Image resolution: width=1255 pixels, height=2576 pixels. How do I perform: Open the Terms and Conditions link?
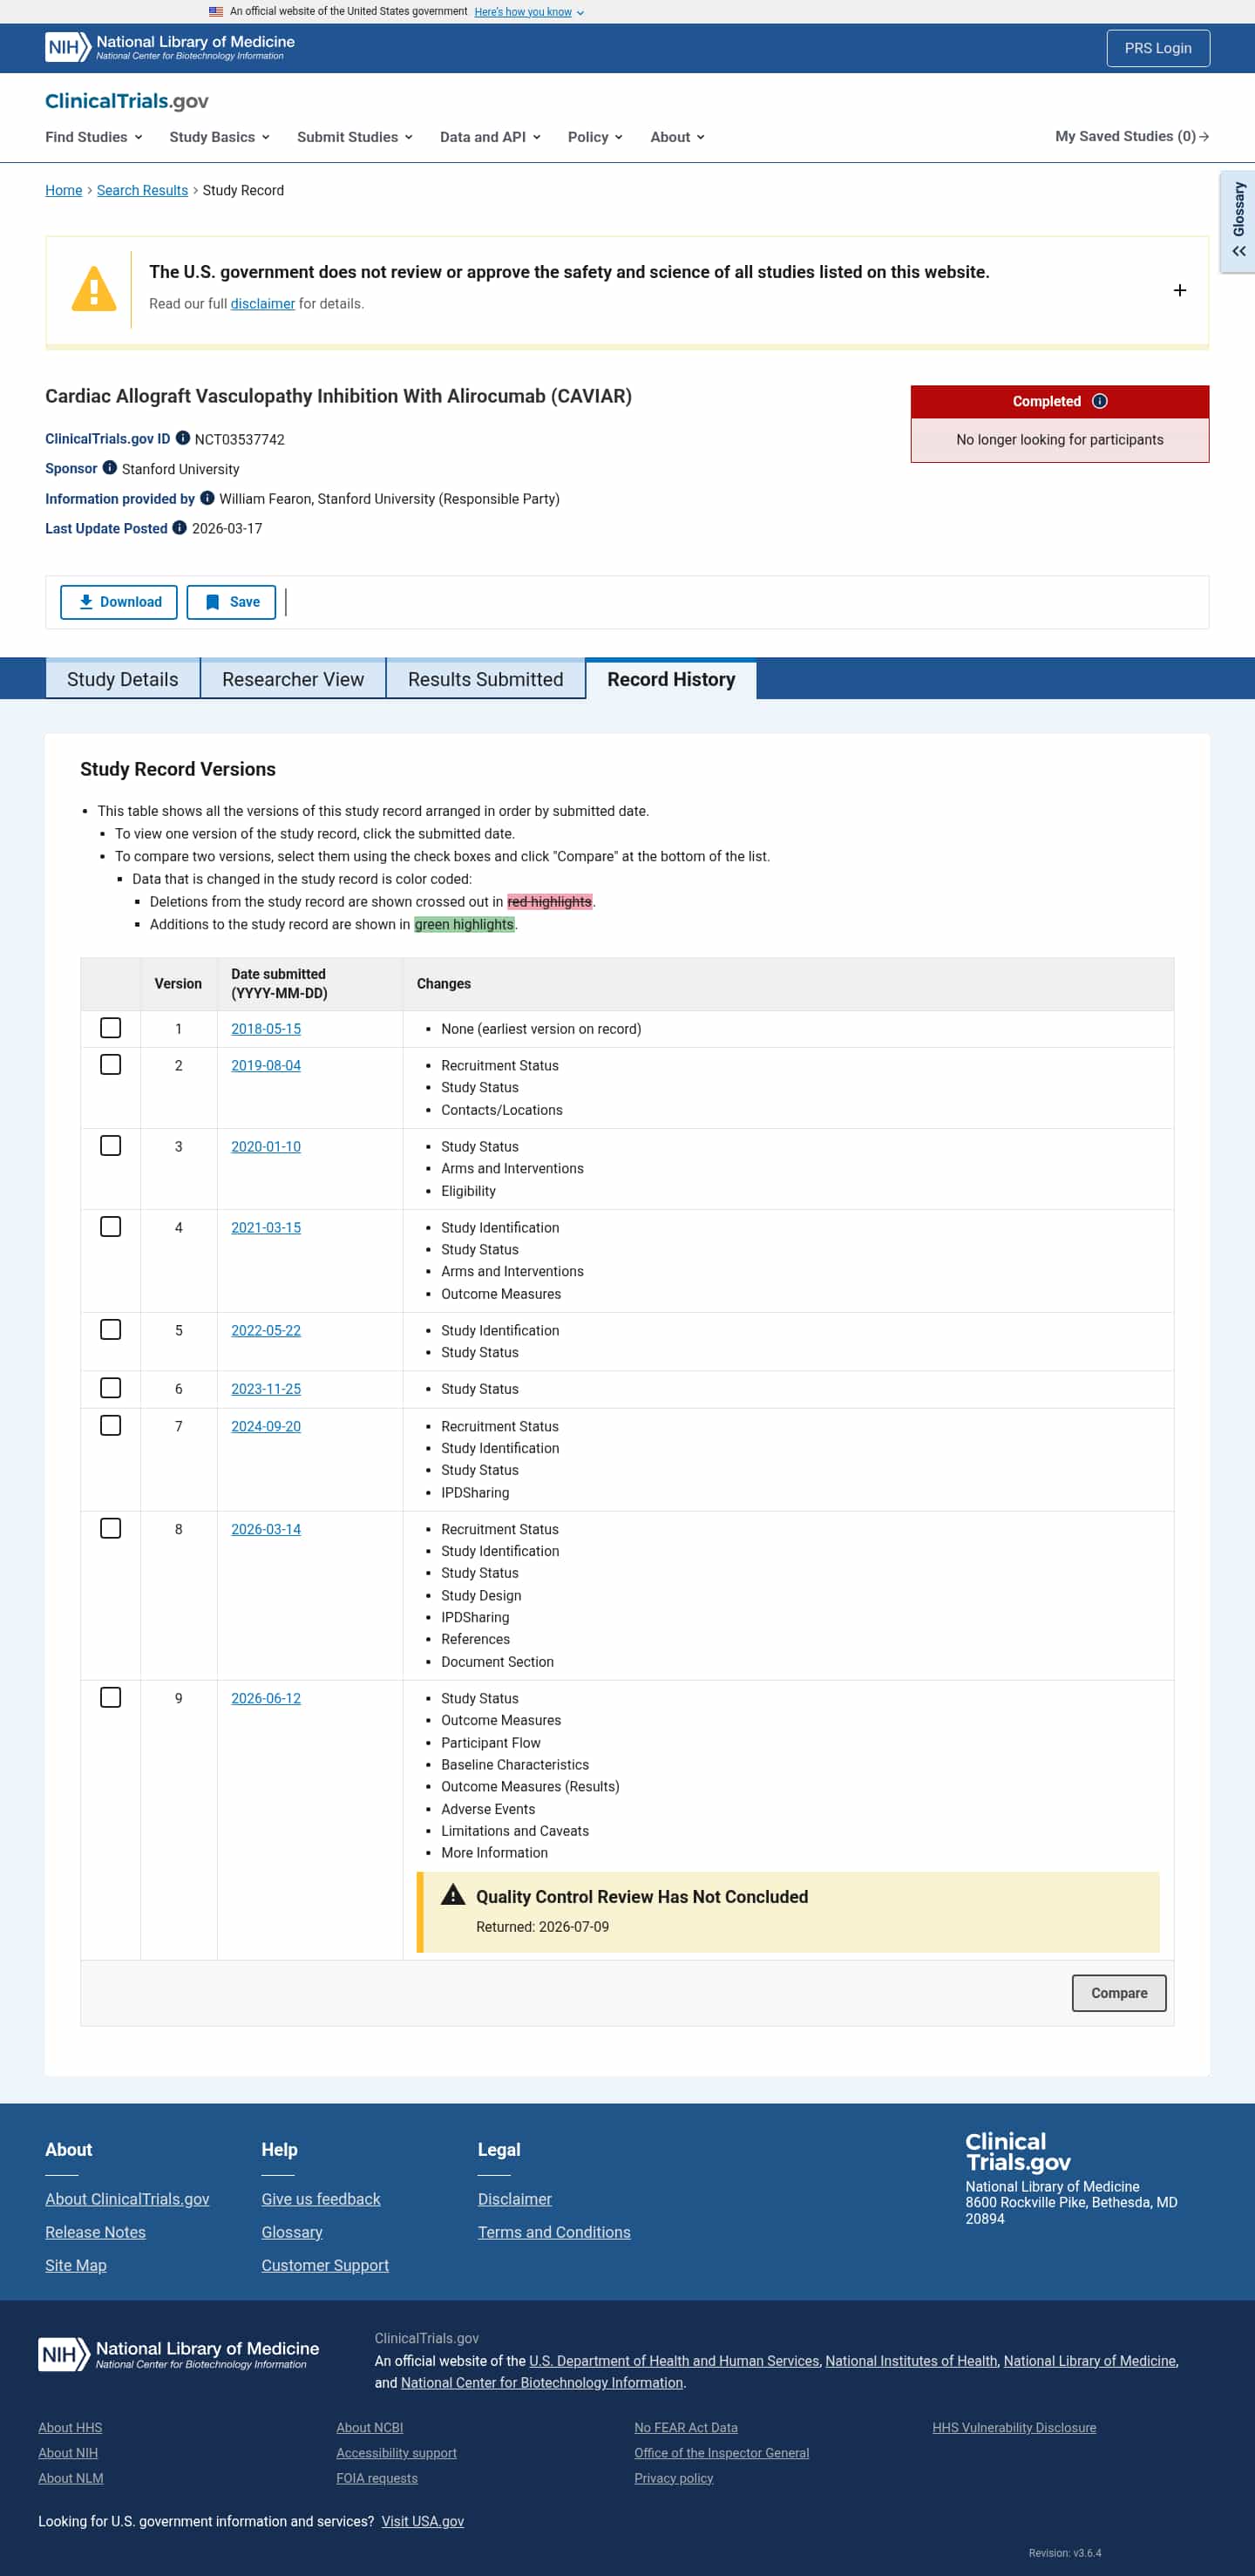[554, 2232]
